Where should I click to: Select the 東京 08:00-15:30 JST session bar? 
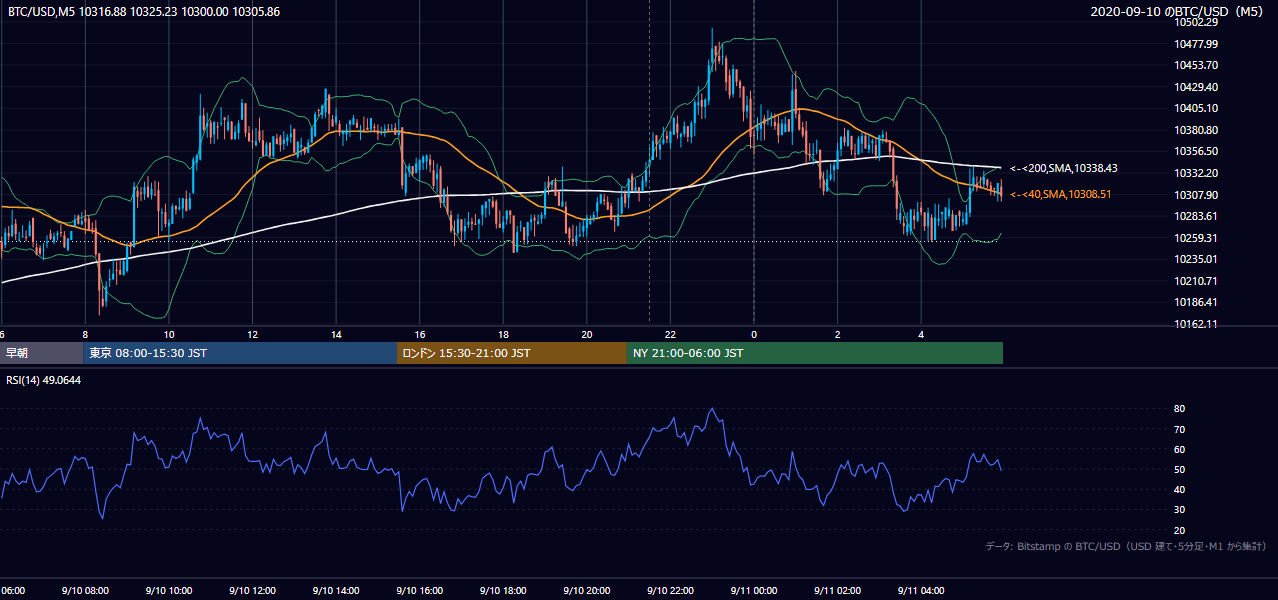pyautogui.click(x=240, y=353)
